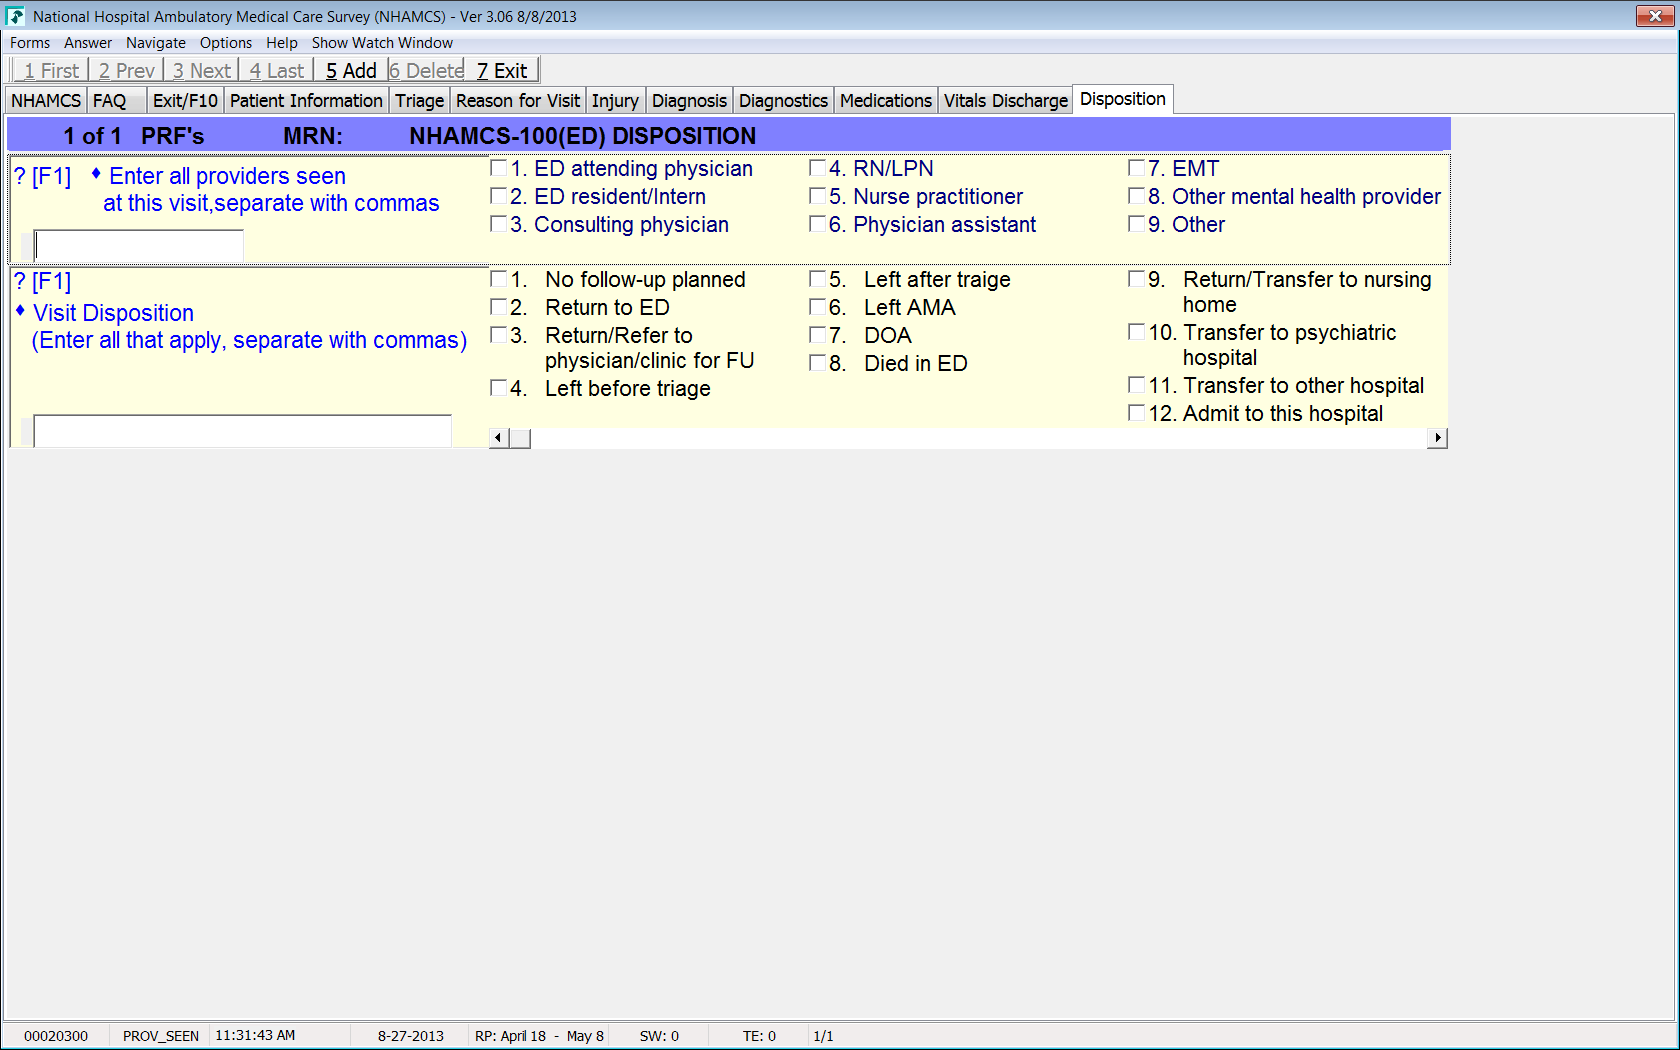
Task: Tick the Died in ED checkbox
Action: [x=817, y=363]
